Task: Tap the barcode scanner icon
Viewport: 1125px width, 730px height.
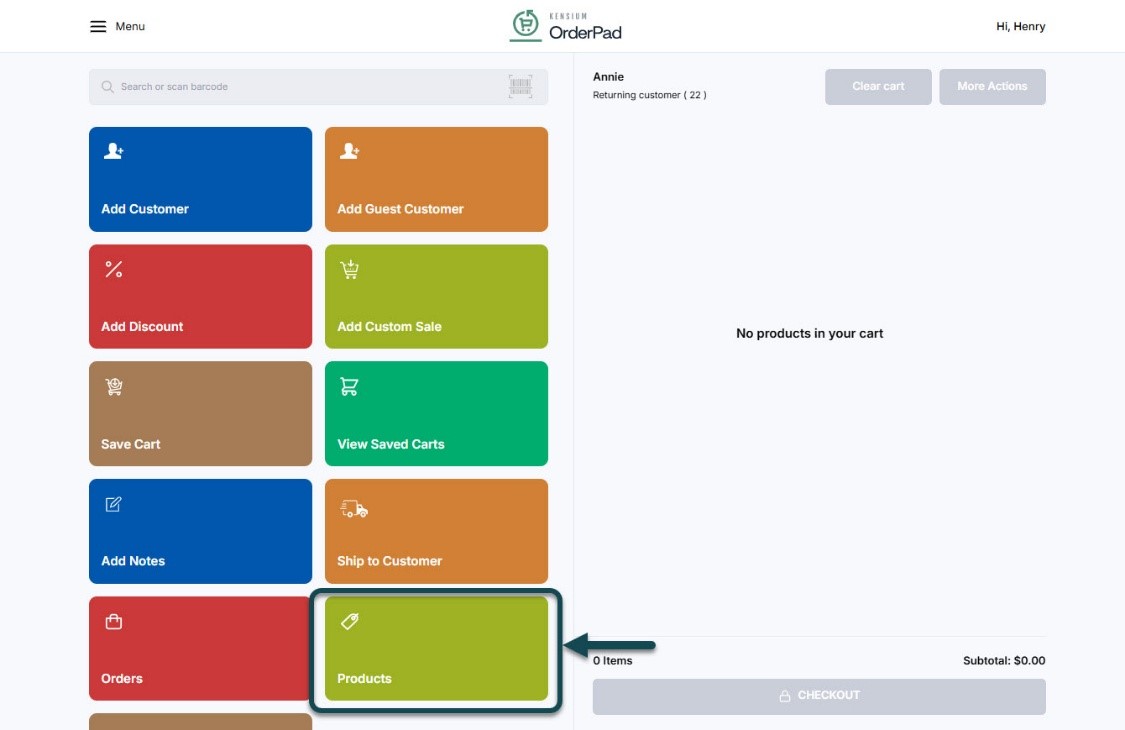Action: (520, 86)
